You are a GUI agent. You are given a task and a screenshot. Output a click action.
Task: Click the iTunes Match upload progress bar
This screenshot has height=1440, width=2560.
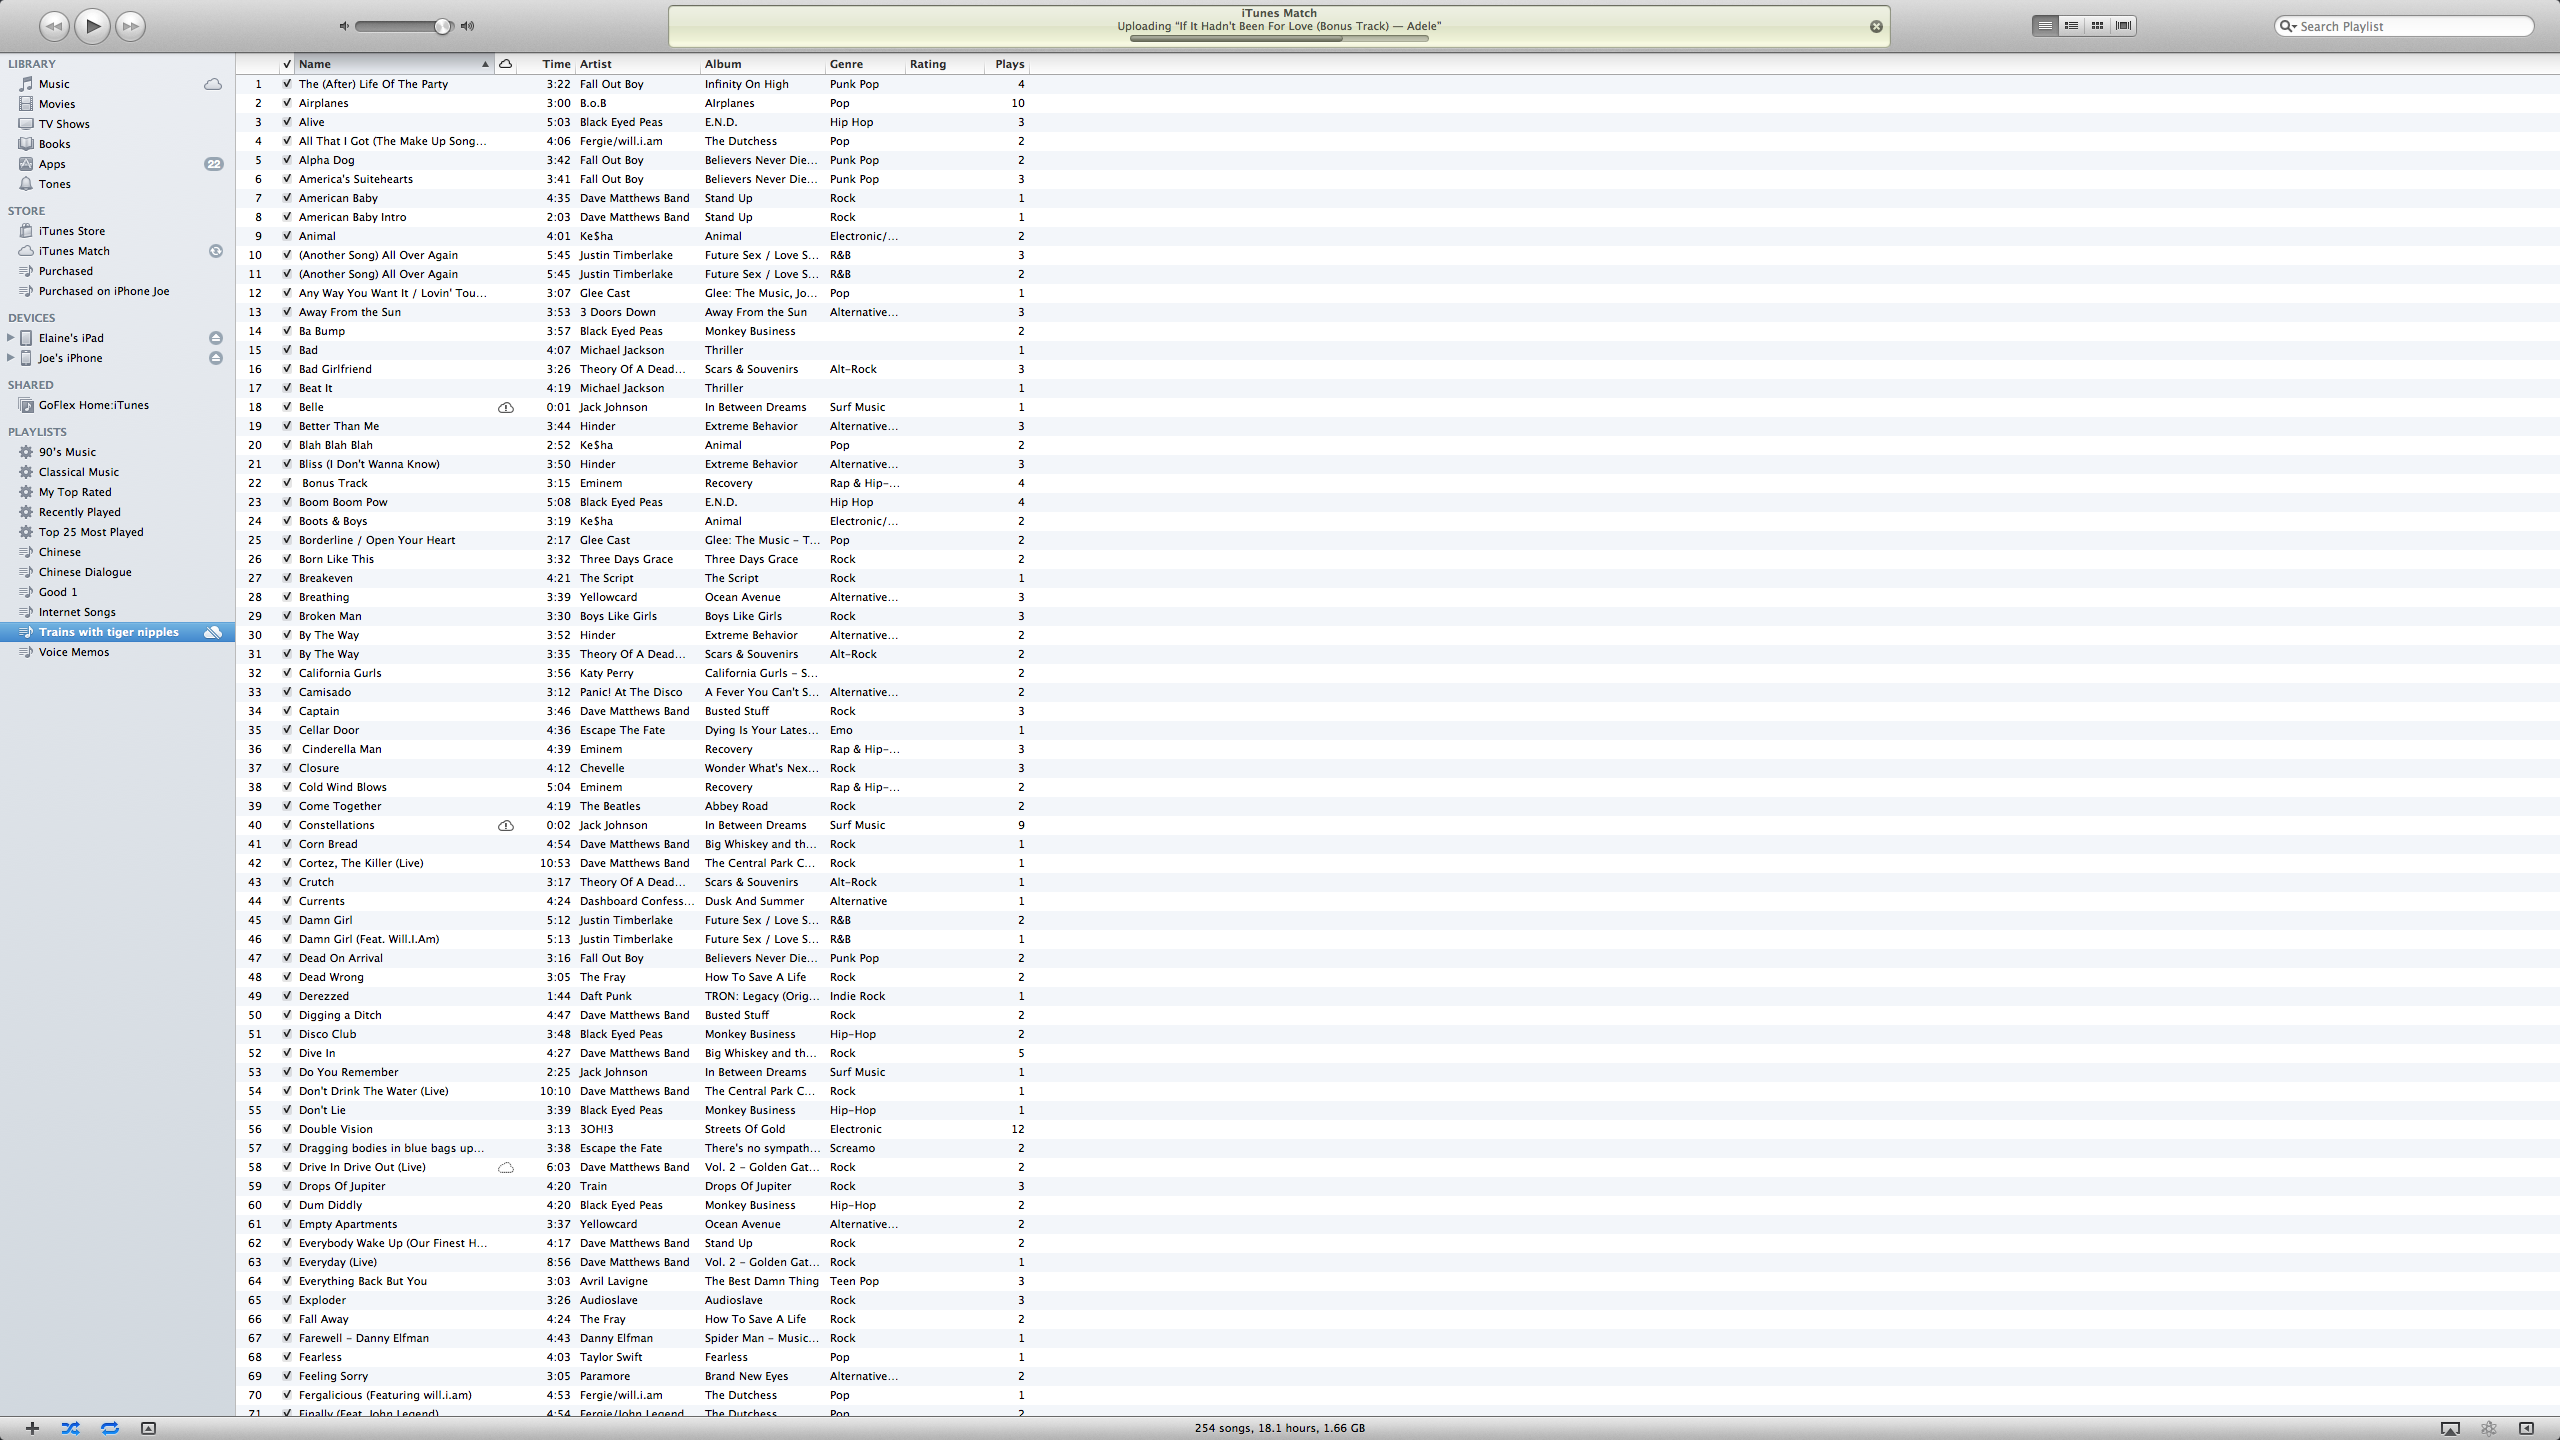[1279, 38]
